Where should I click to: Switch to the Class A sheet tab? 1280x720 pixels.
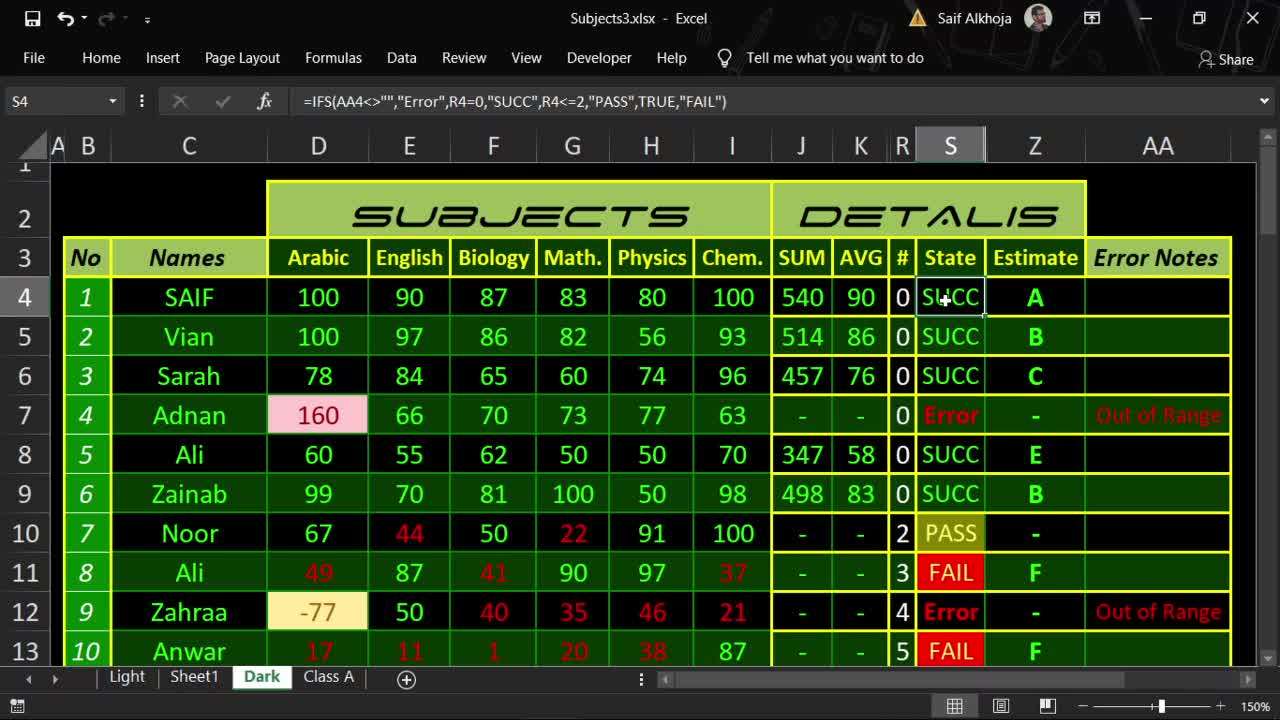(x=329, y=677)
